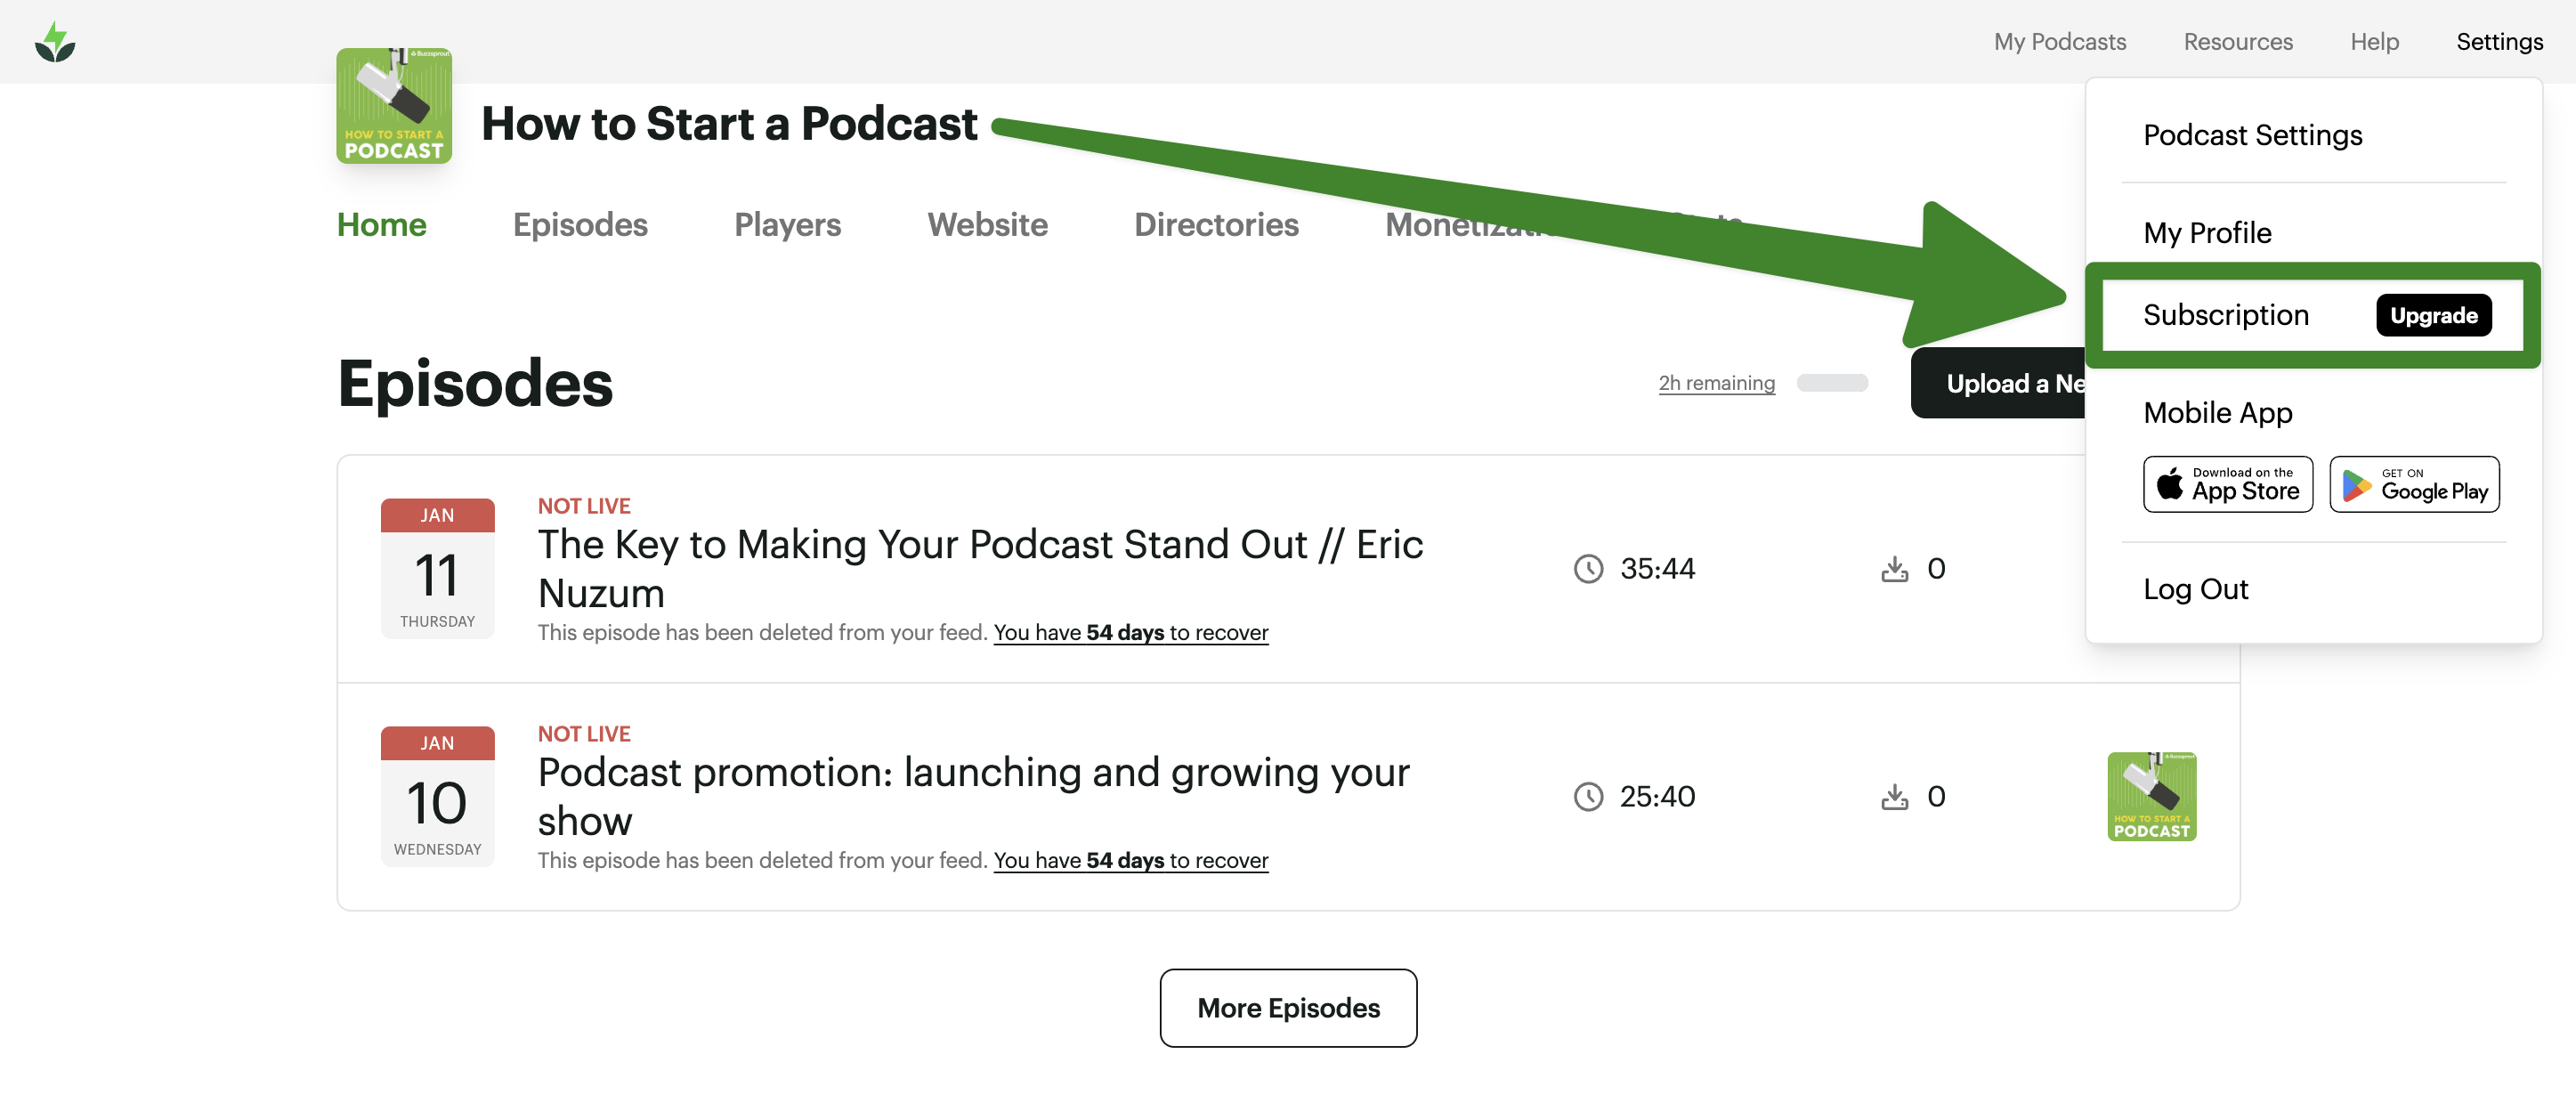Select Podcast Settings from the menu

pos(2252,135)
